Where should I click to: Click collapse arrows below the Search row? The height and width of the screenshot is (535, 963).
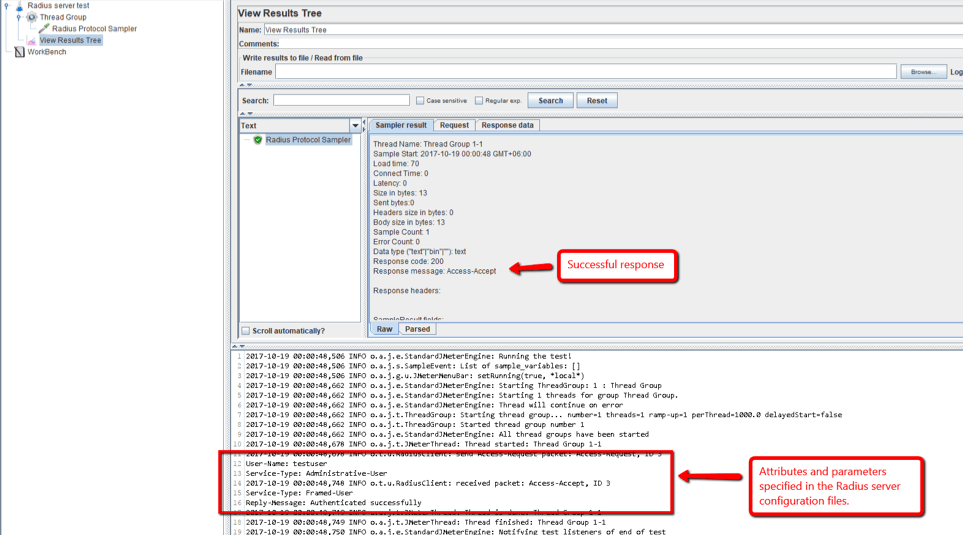(246, 114)
